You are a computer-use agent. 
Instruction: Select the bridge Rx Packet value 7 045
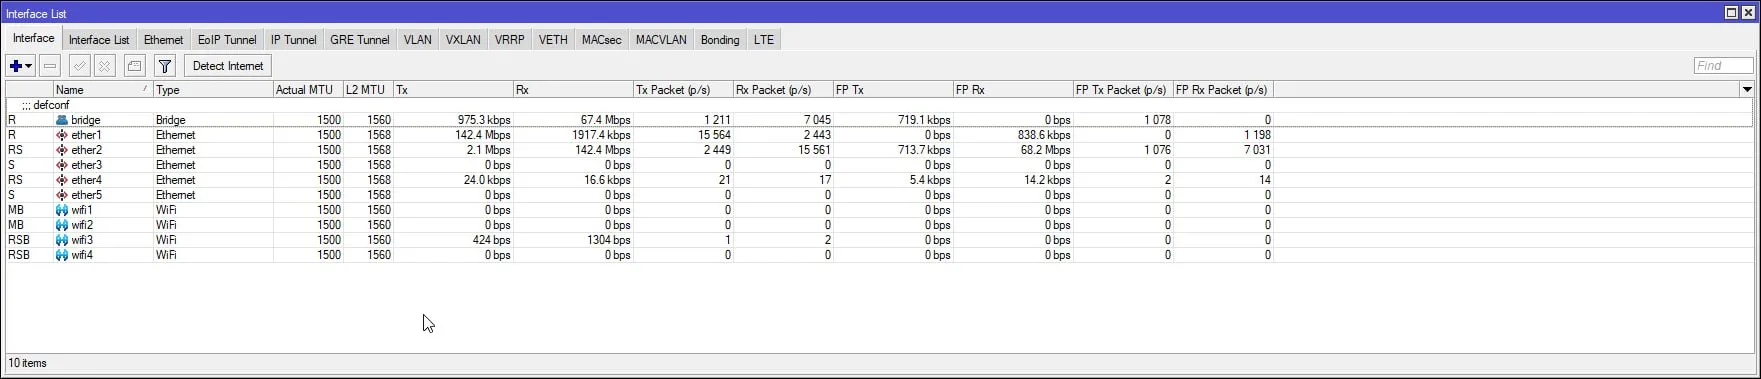point(817,120)
